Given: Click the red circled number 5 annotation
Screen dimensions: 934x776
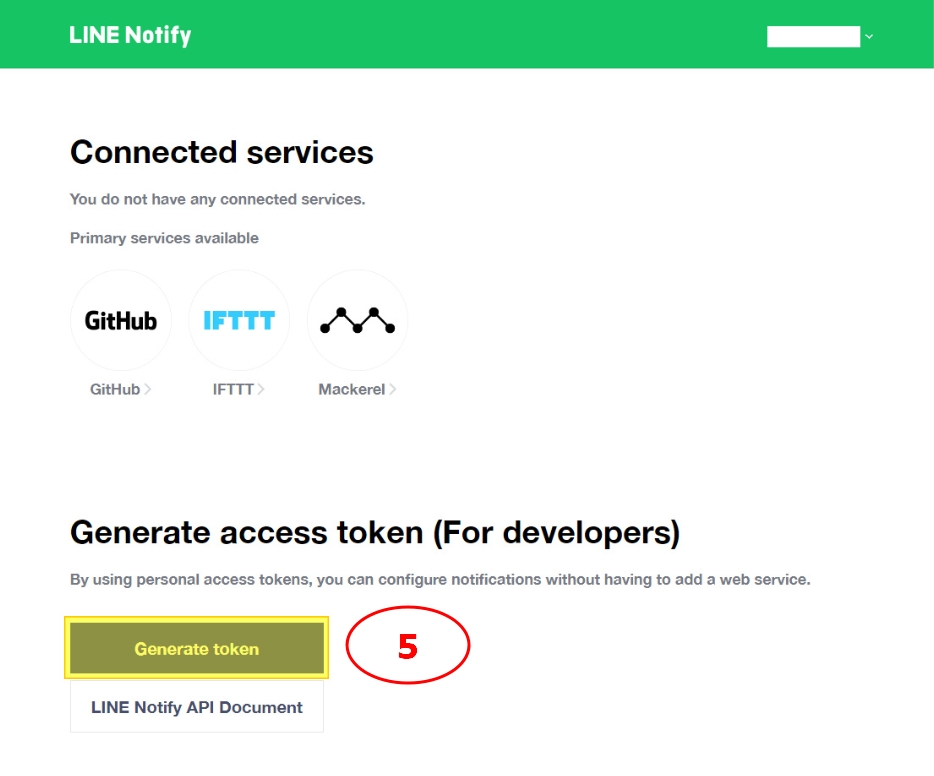Looking at the screenshot, I should [x=407, y=646].
